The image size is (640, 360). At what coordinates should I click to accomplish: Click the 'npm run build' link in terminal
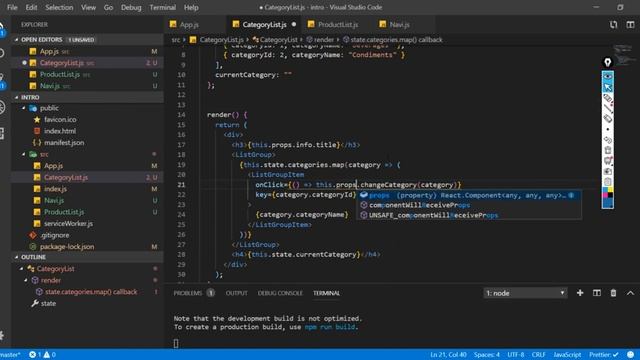click(331, 327)
